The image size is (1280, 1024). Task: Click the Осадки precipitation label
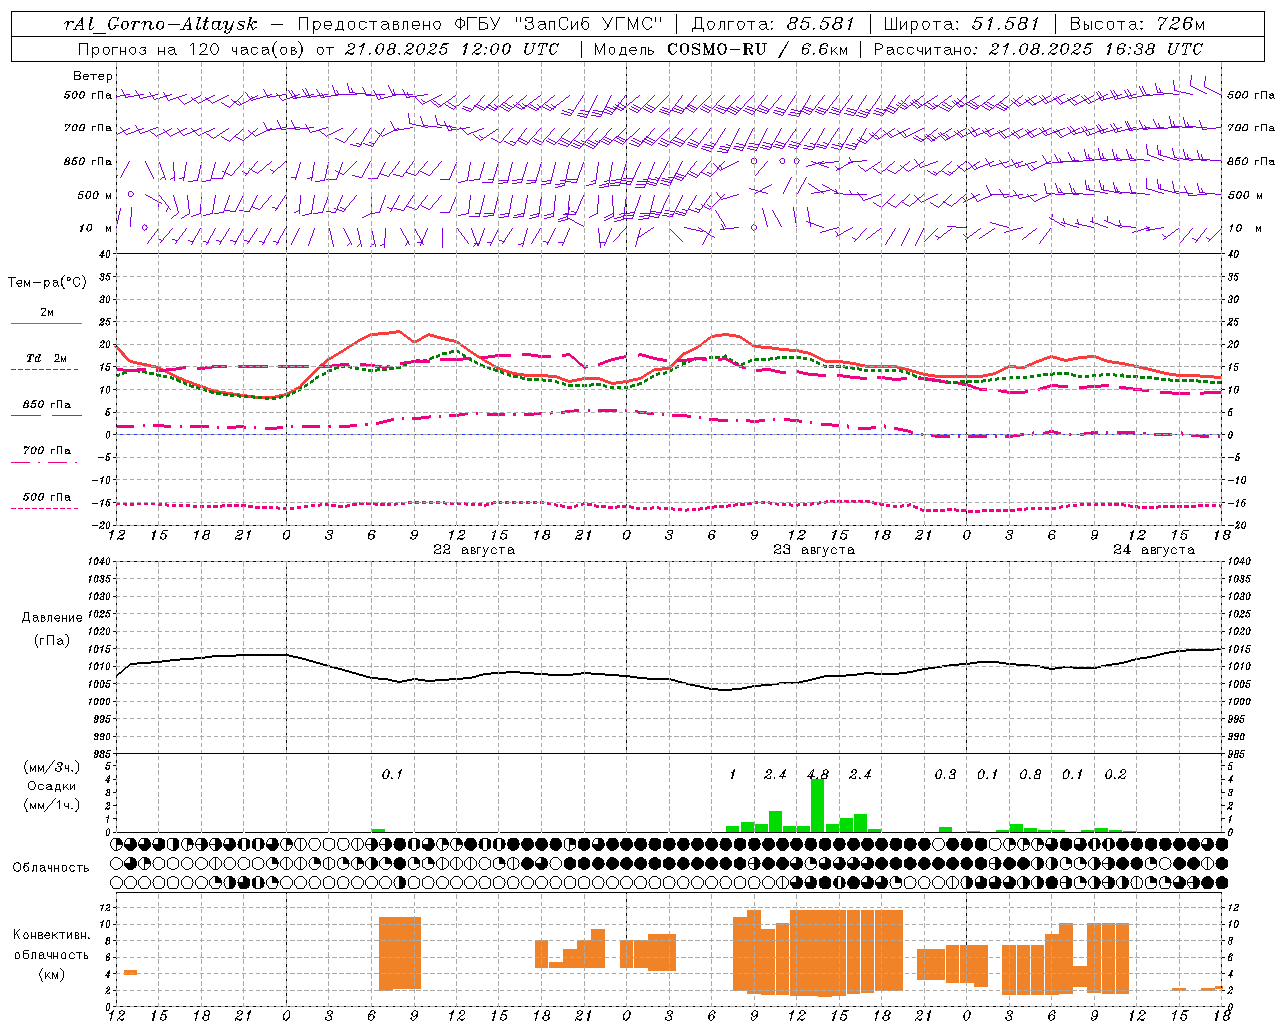coord(51,786)
